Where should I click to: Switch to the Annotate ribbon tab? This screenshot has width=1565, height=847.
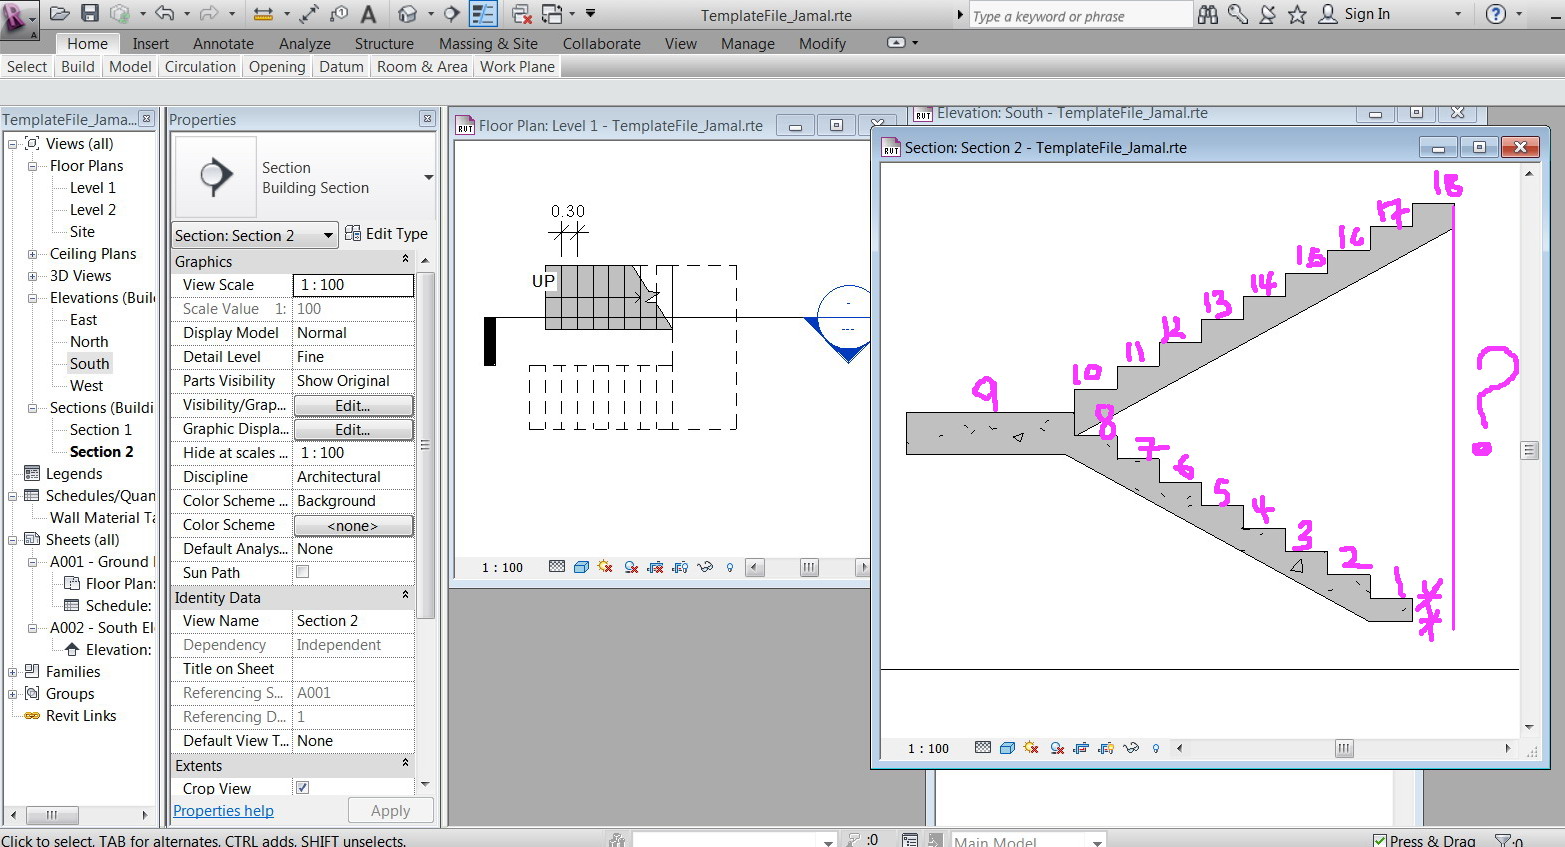point(222,43)
